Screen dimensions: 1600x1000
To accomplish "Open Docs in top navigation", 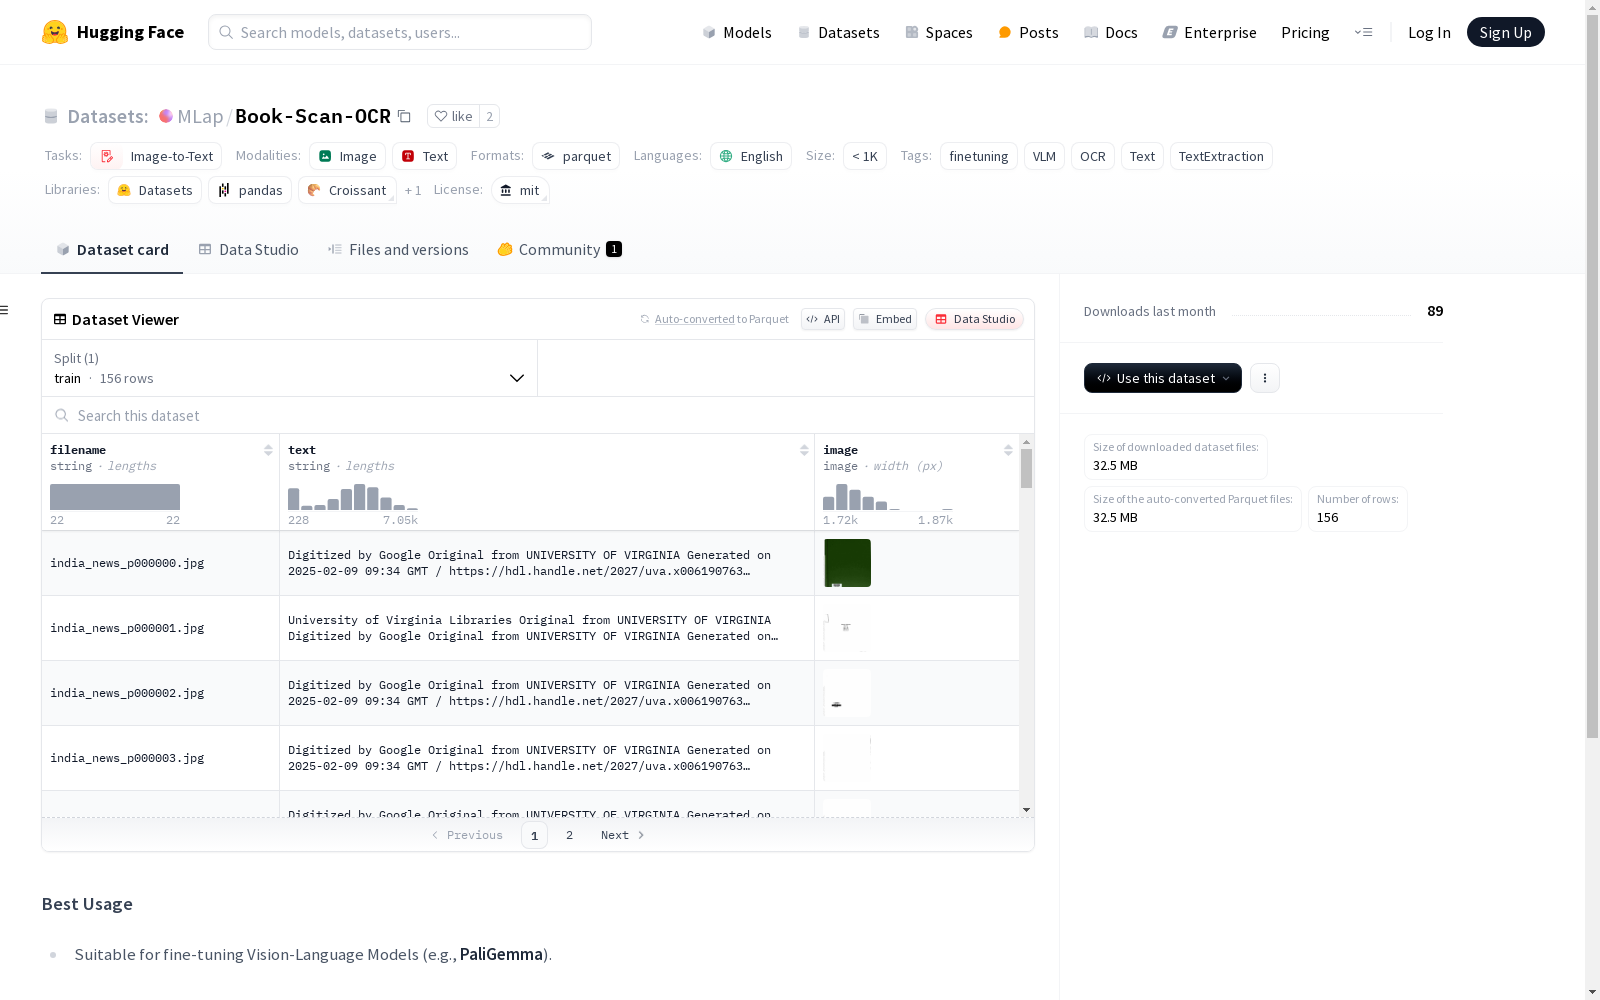I will click(1111, 32).
